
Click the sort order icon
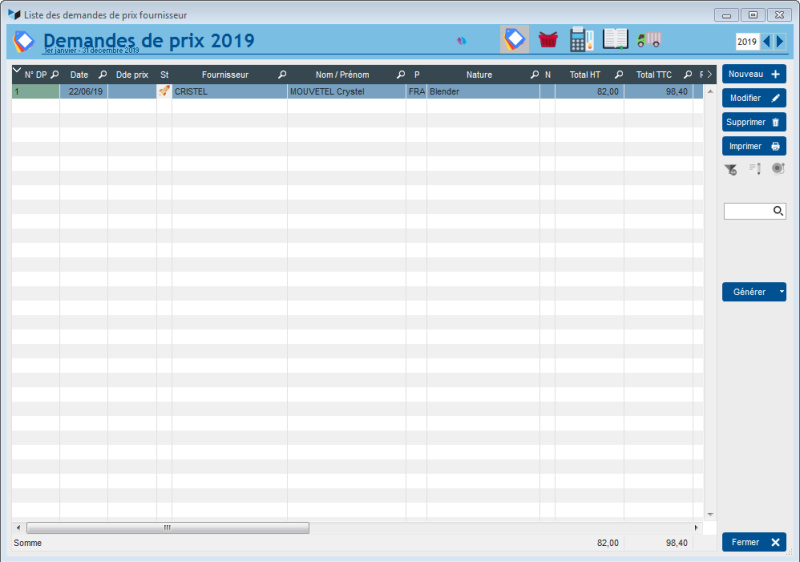755,169
